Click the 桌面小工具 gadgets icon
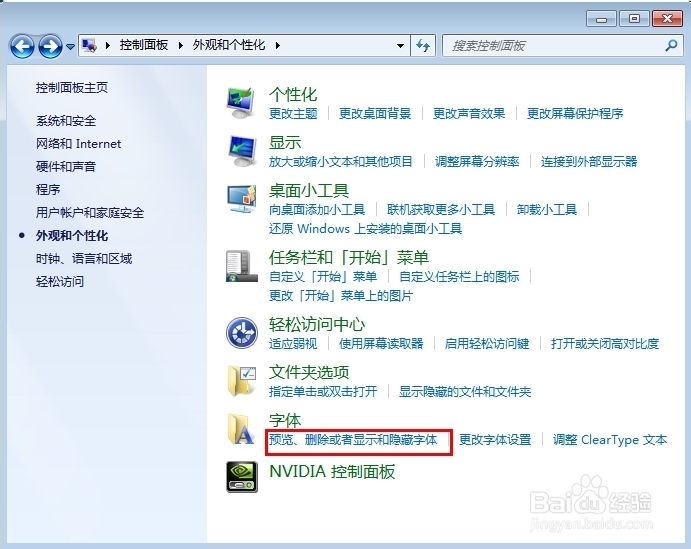Viewport: 691px width, 549px height. coord(242,200)
